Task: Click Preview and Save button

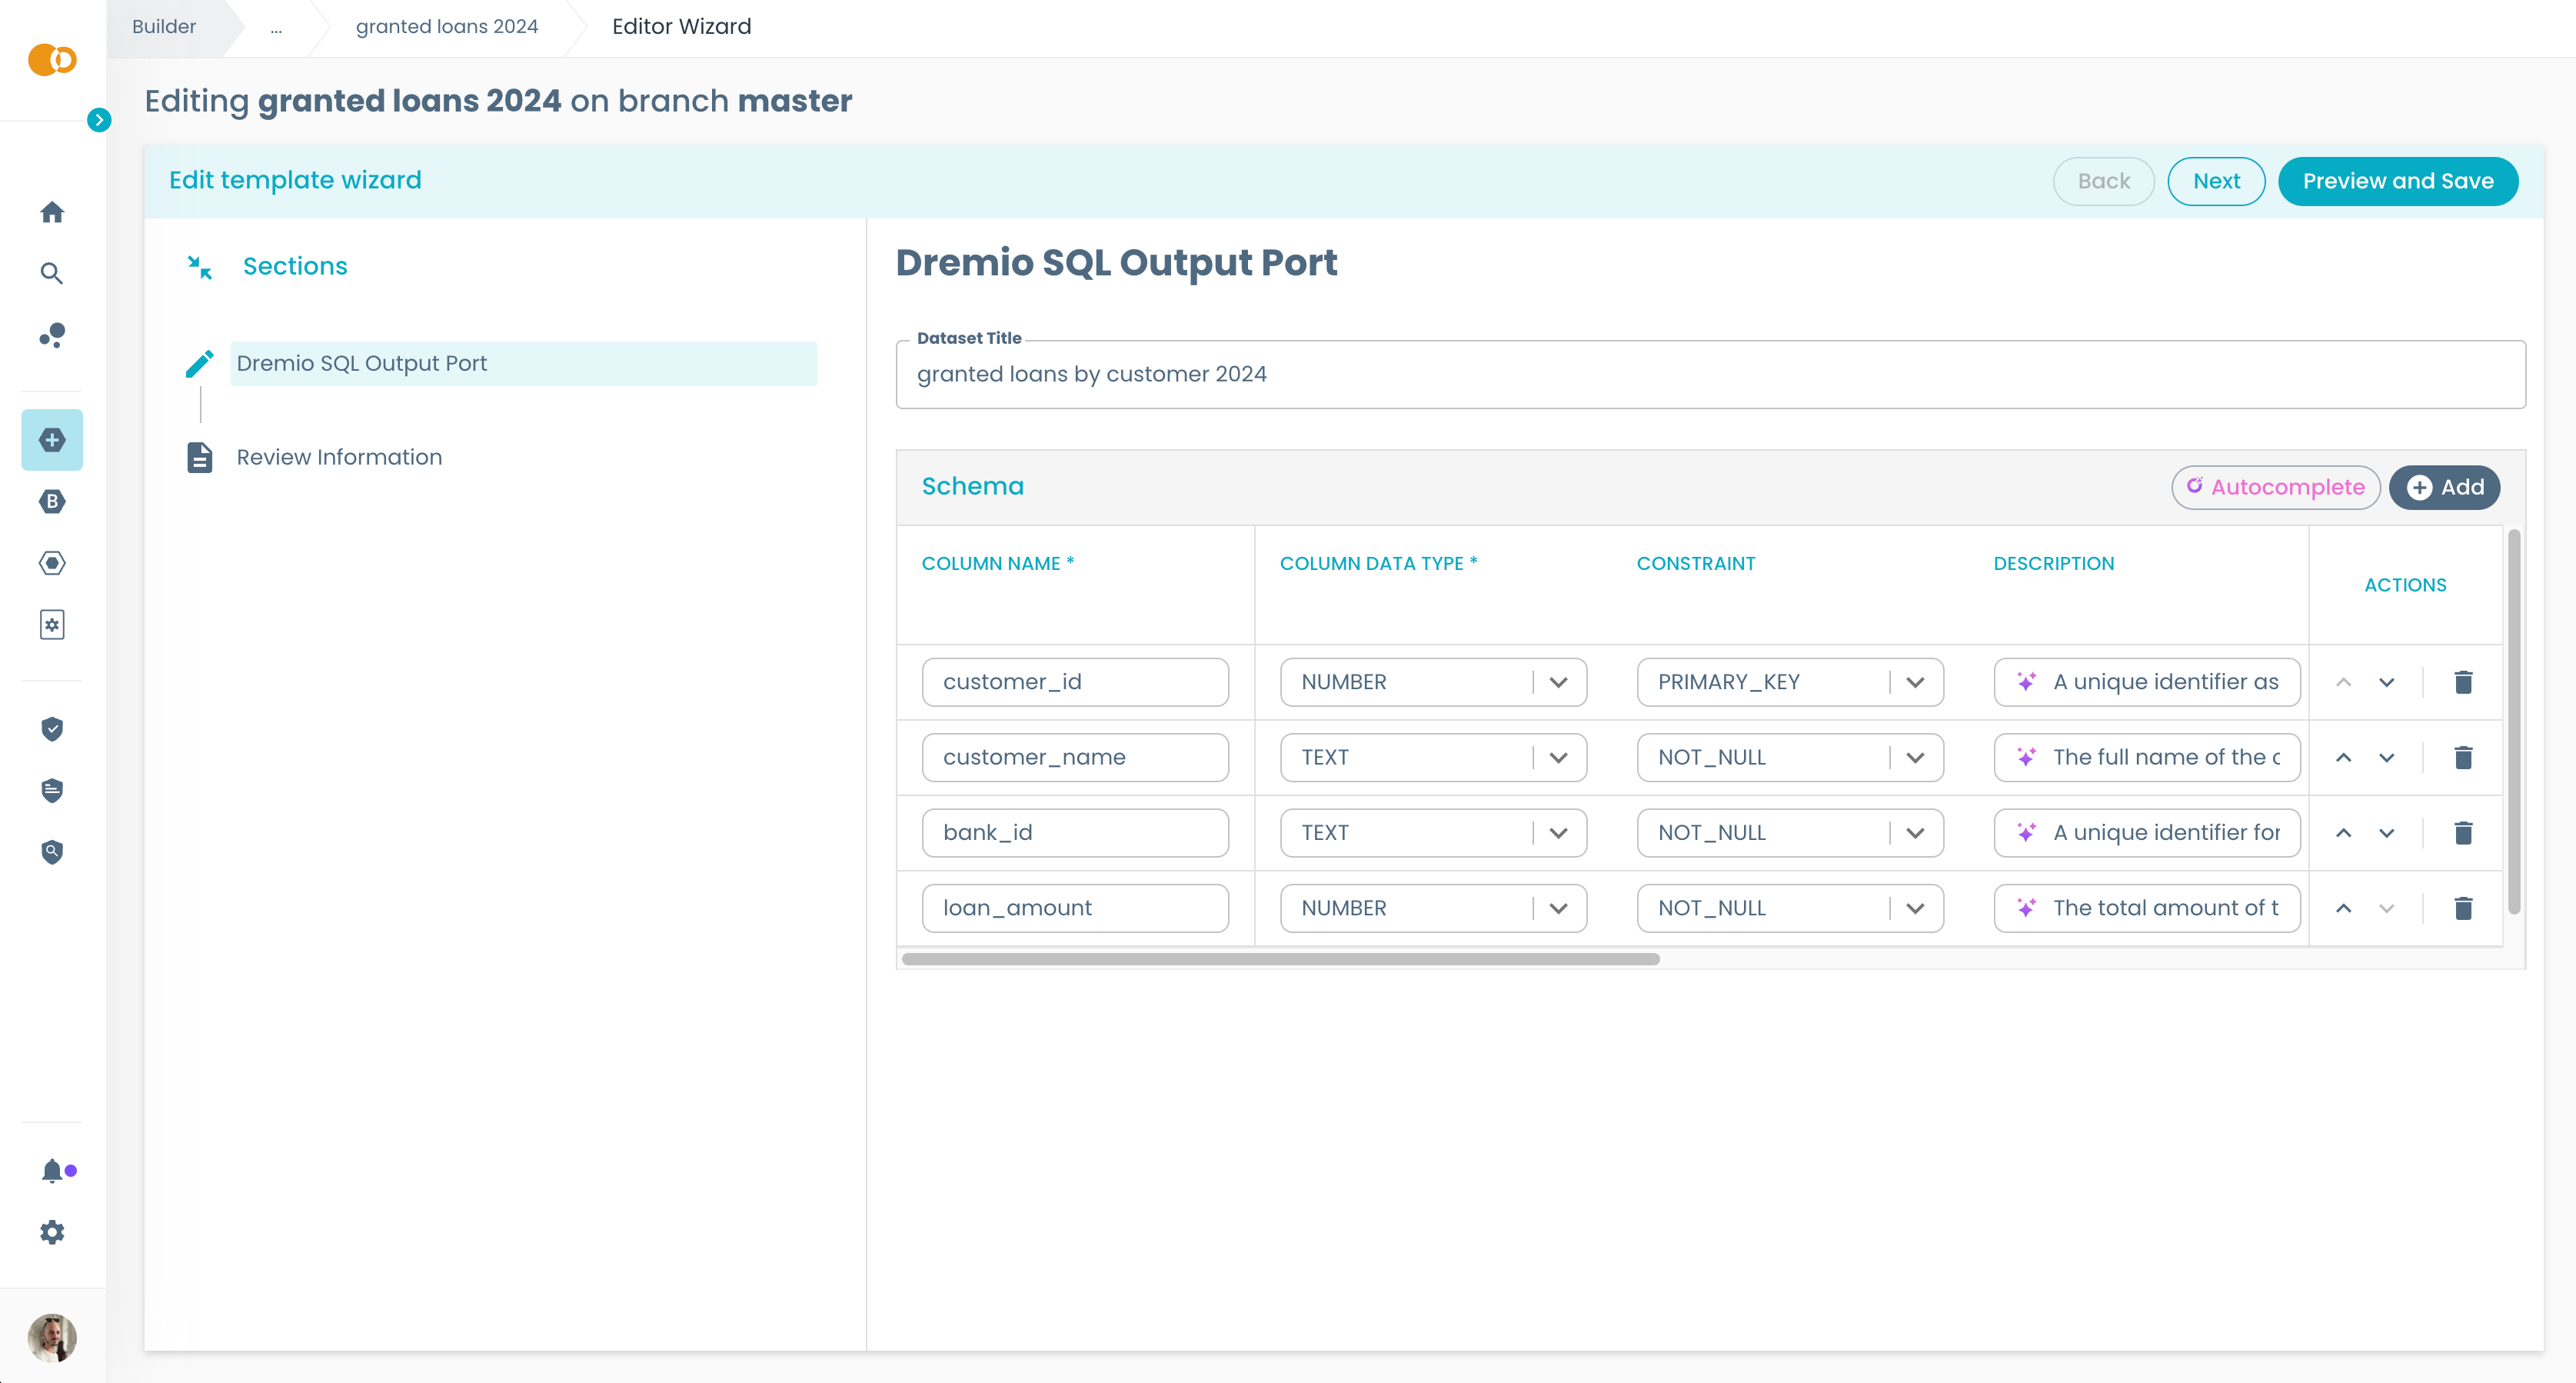Action: 2397,181
